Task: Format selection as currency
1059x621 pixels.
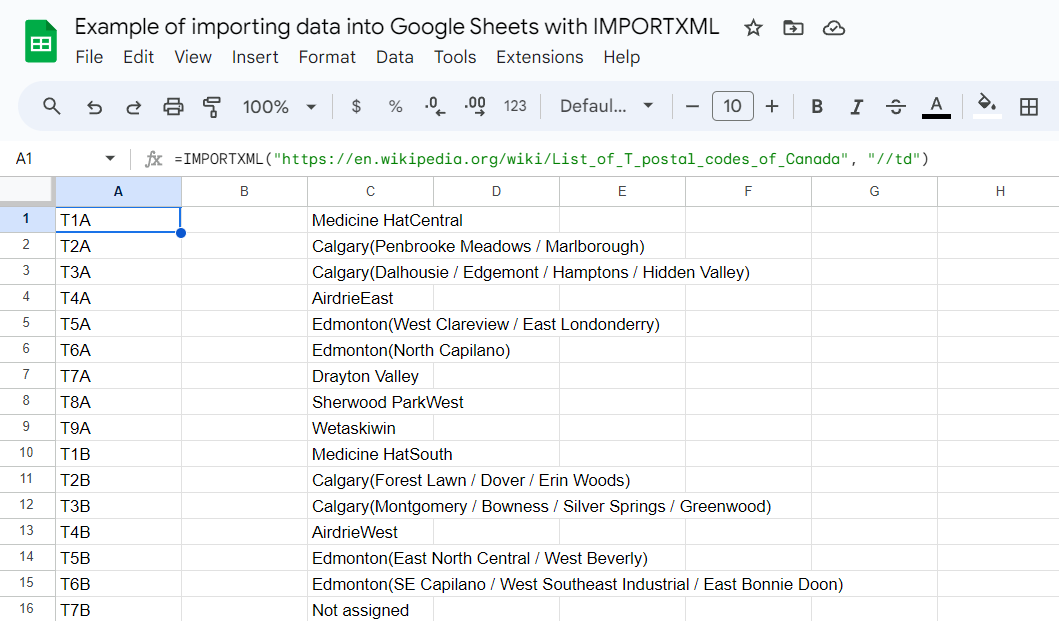Action: pyautogui.click(x=356, y=106)
